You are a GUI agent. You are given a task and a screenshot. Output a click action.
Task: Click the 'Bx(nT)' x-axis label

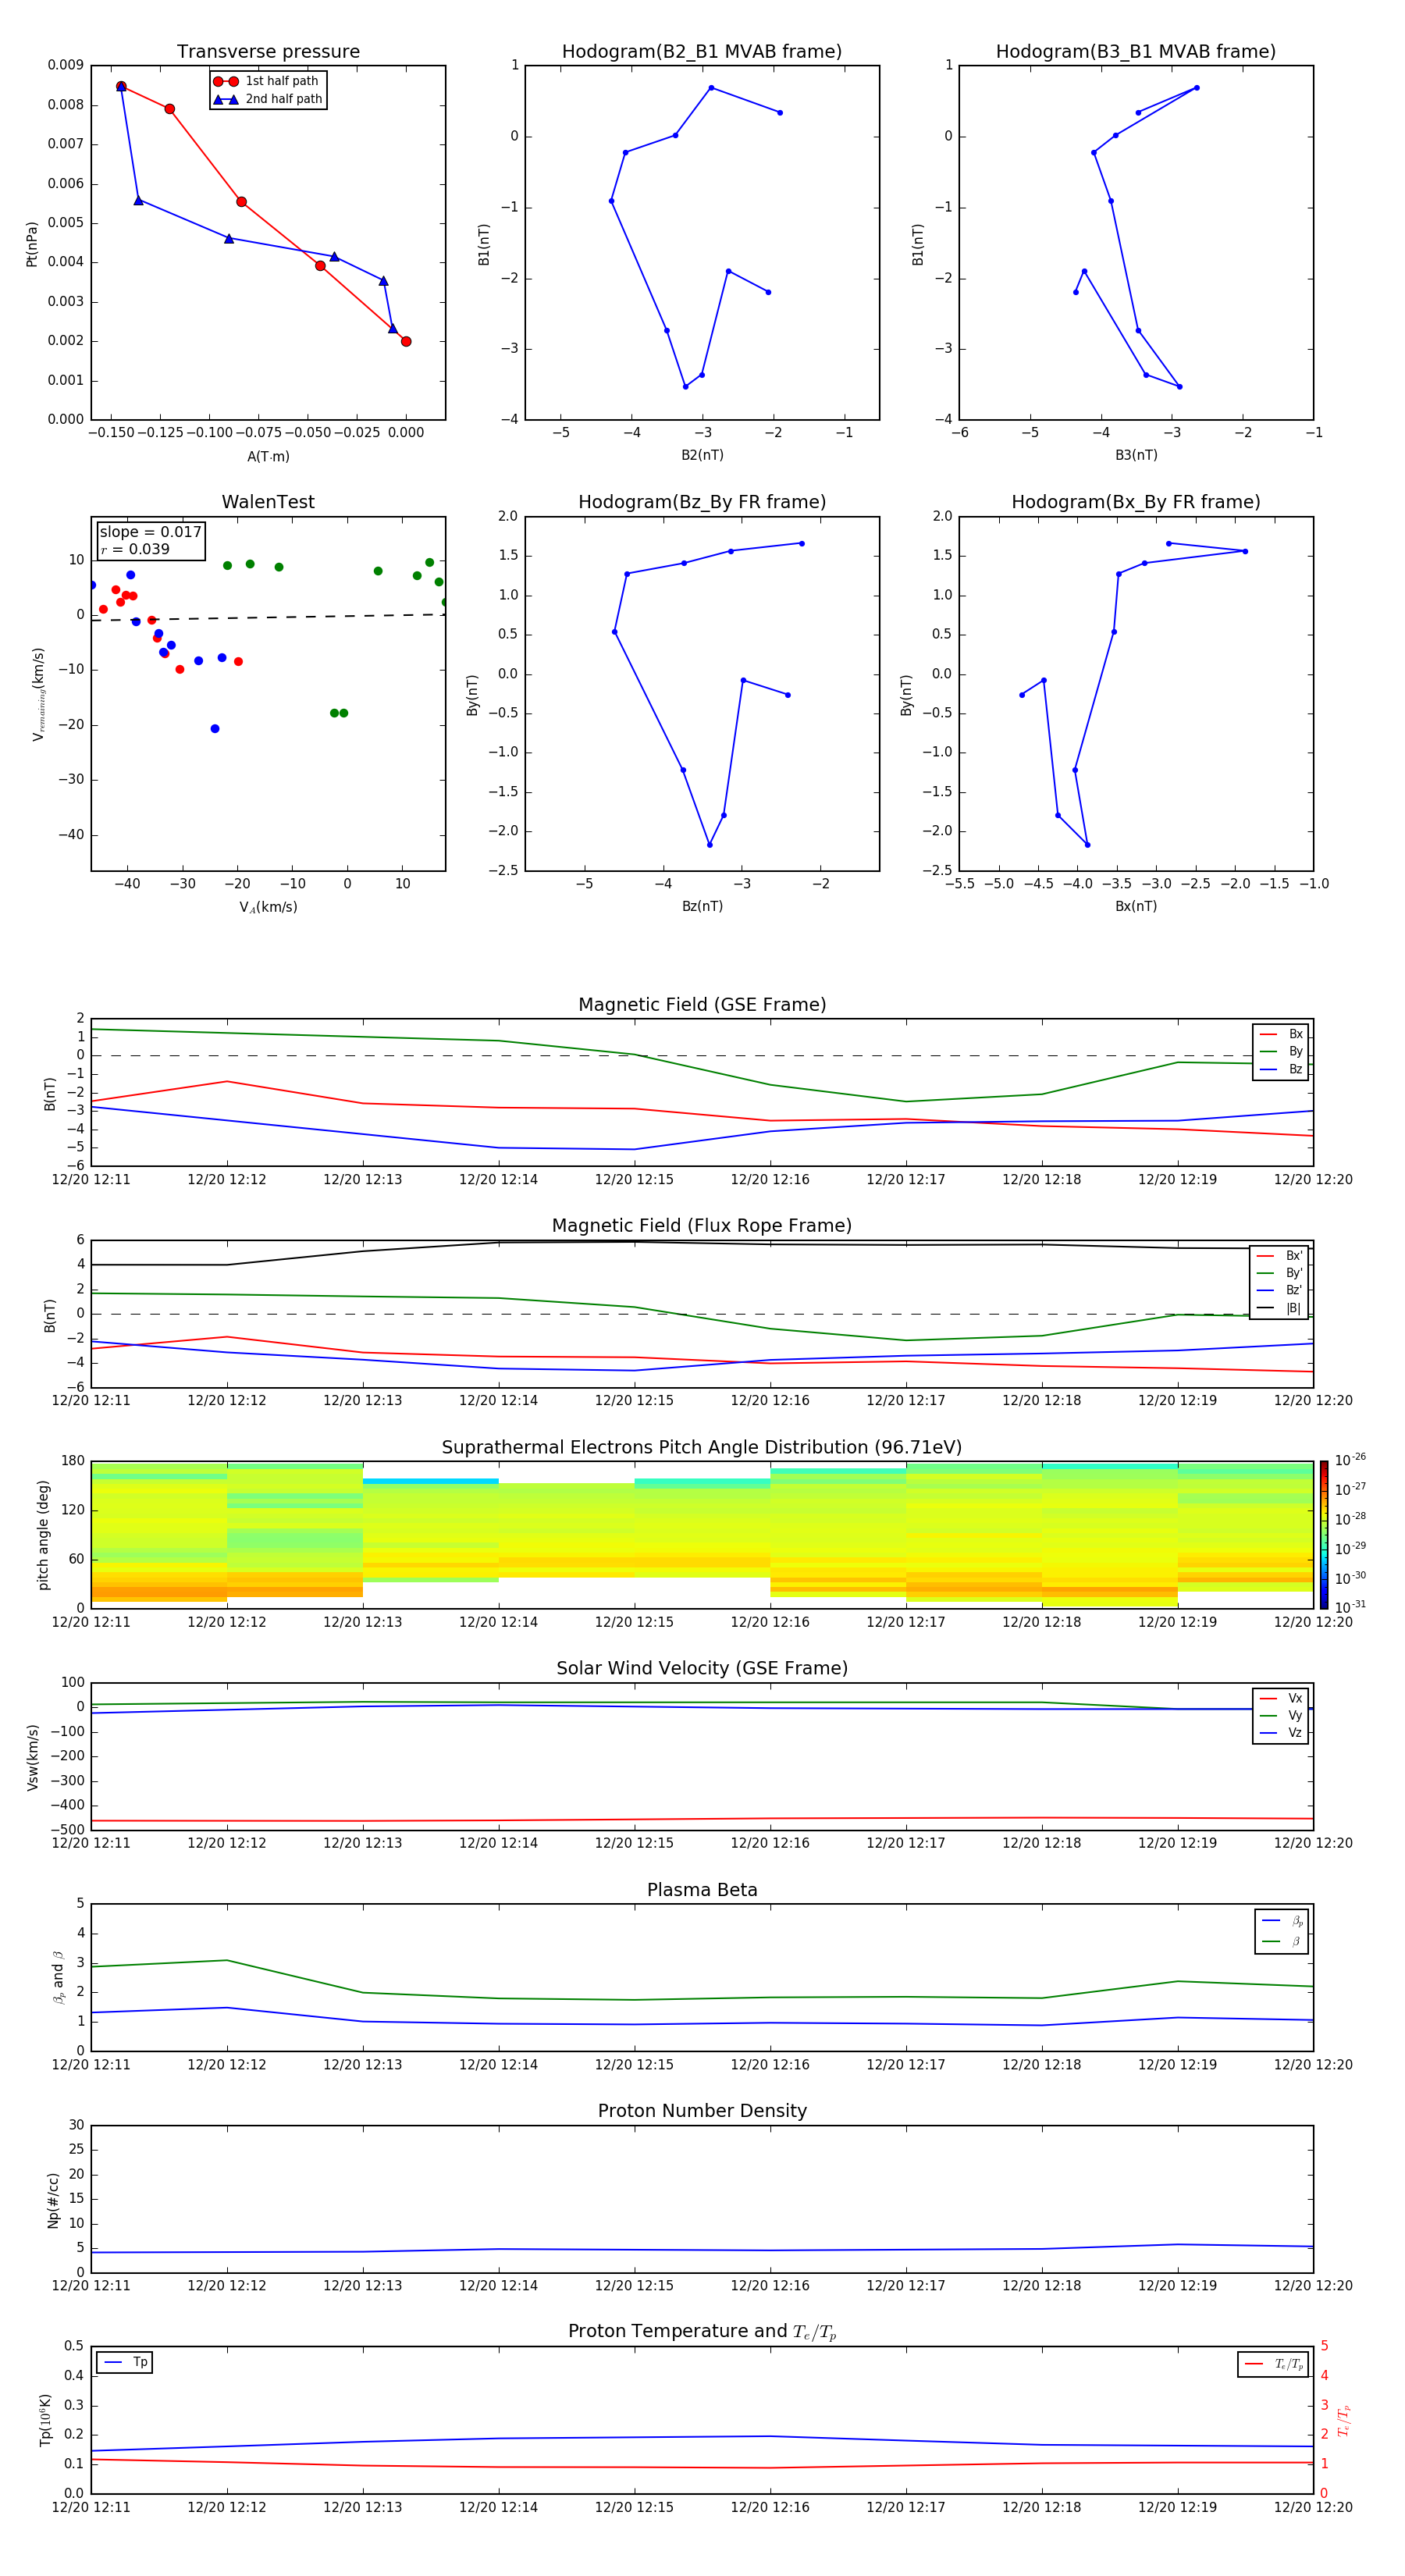click(1136, 906)
